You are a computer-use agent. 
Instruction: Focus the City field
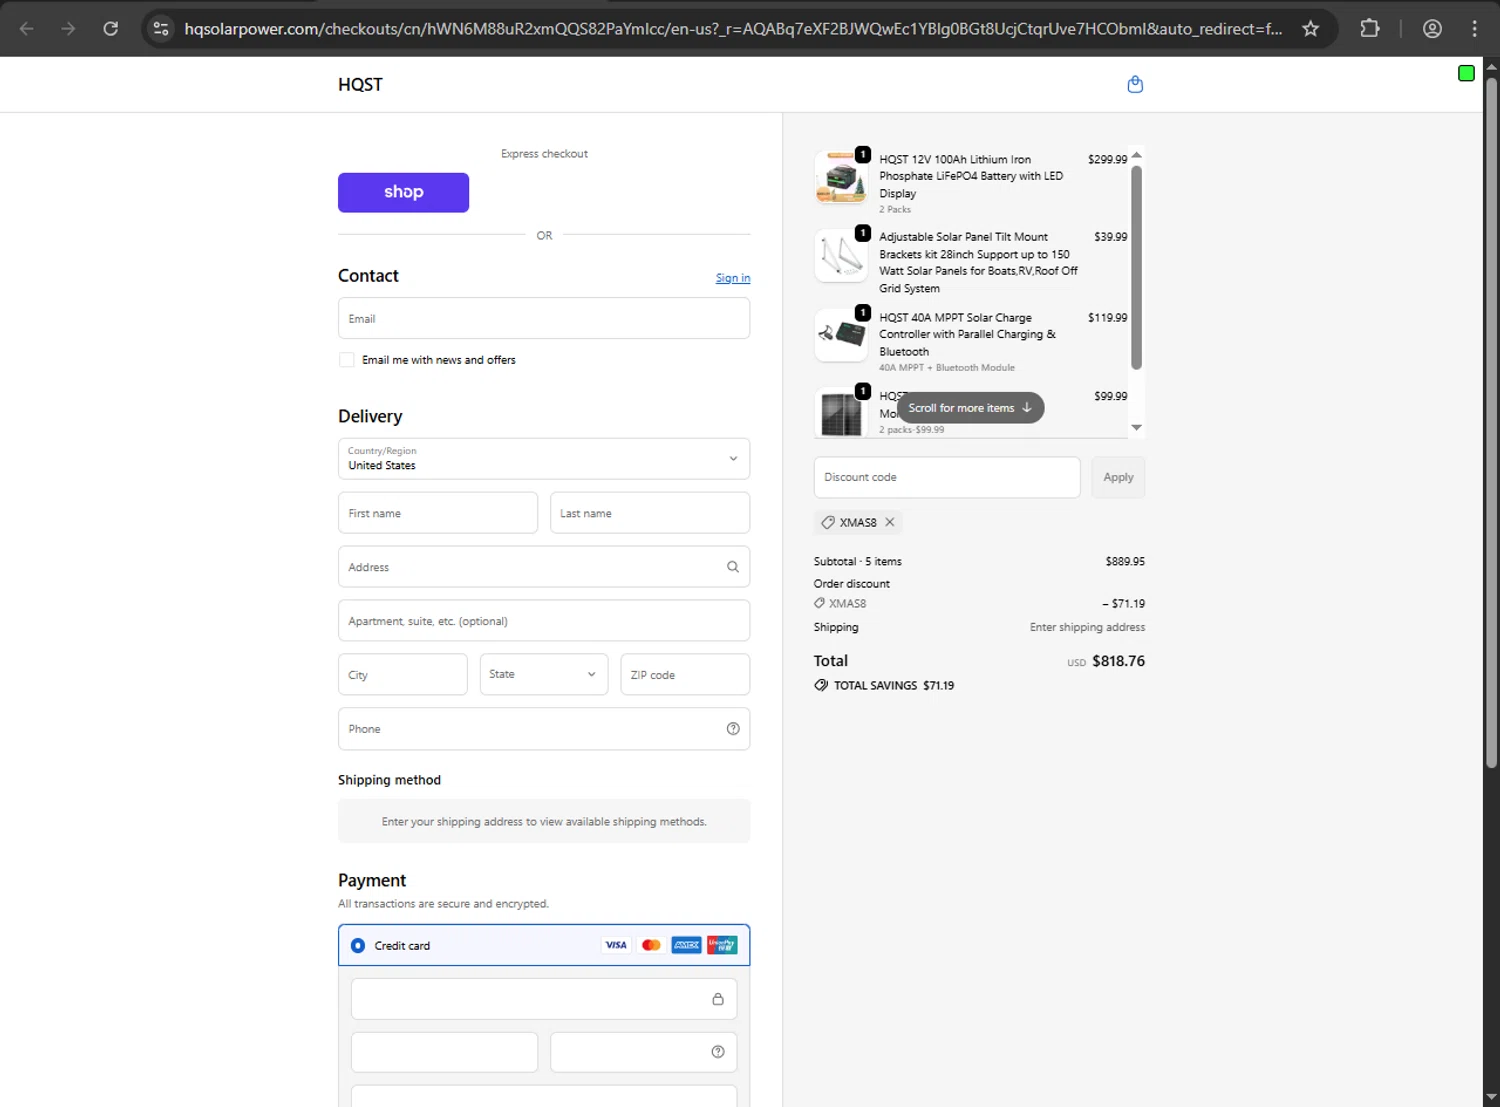(x=403, y=674)
